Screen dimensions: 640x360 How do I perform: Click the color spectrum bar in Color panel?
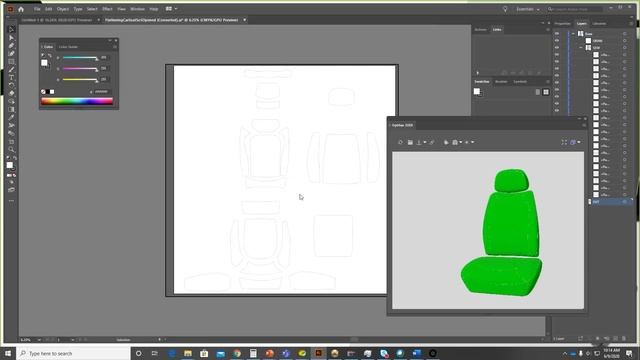[77, 101]
